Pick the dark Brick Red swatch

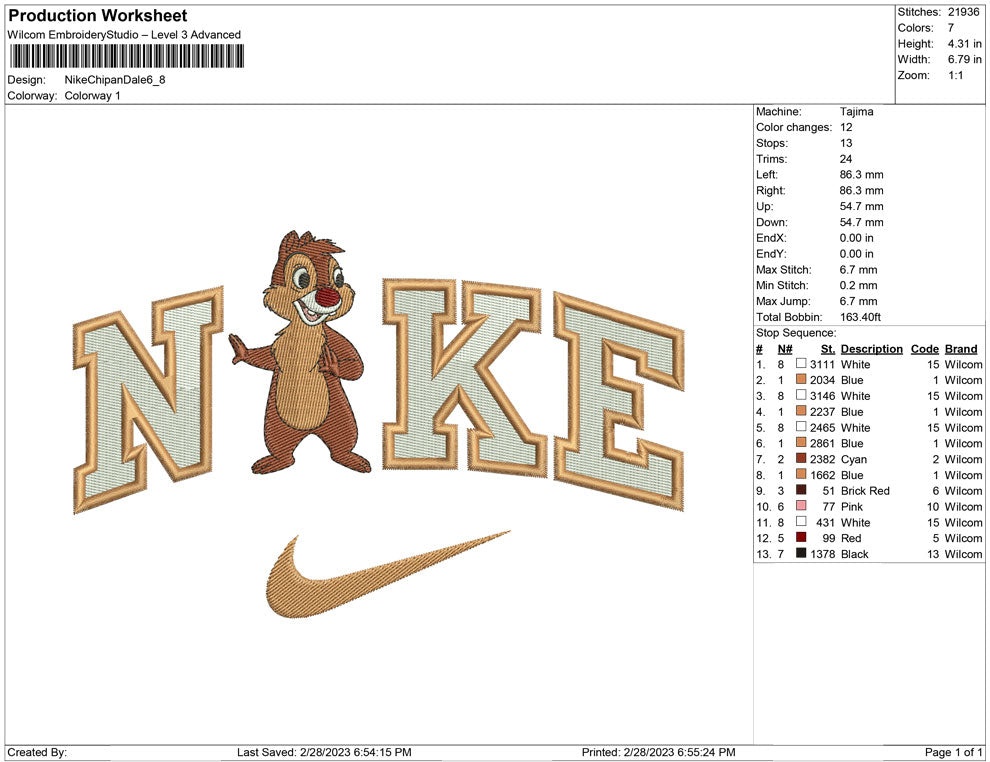coord(801,490)
